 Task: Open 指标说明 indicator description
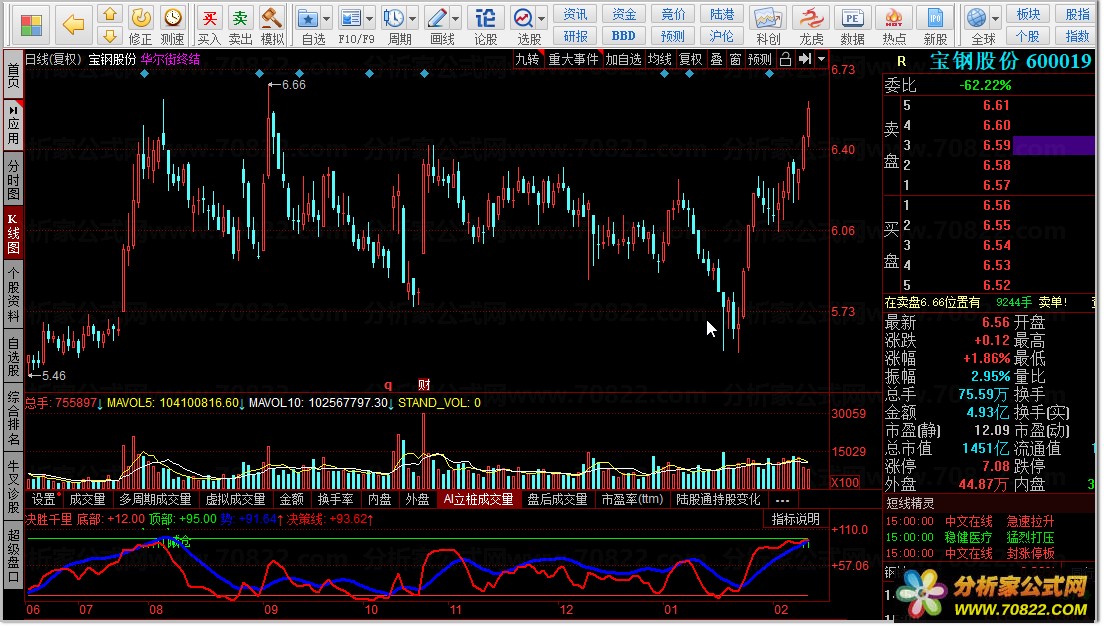(796, 520)
